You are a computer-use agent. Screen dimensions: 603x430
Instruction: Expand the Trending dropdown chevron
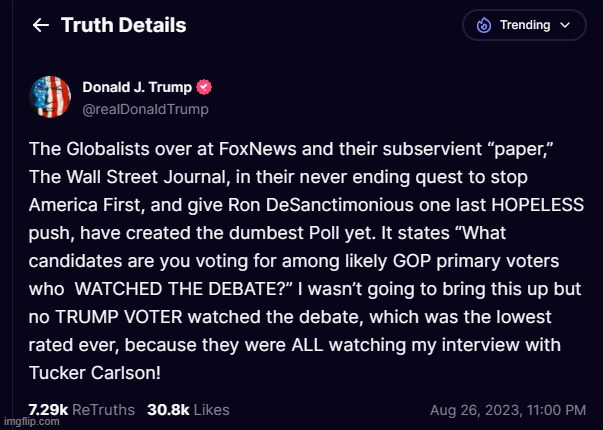coord(566,26)
